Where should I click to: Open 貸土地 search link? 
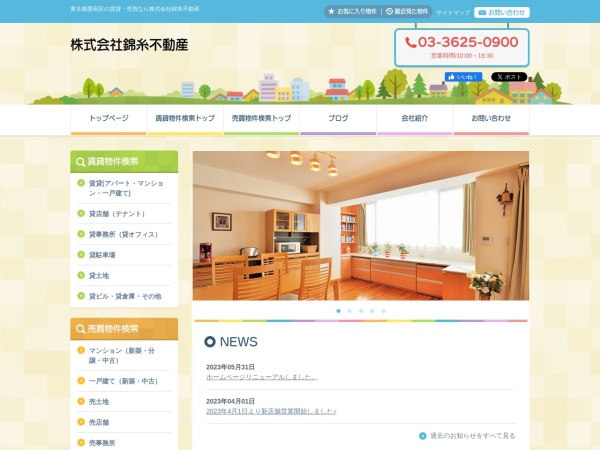(x=99, y=276)
